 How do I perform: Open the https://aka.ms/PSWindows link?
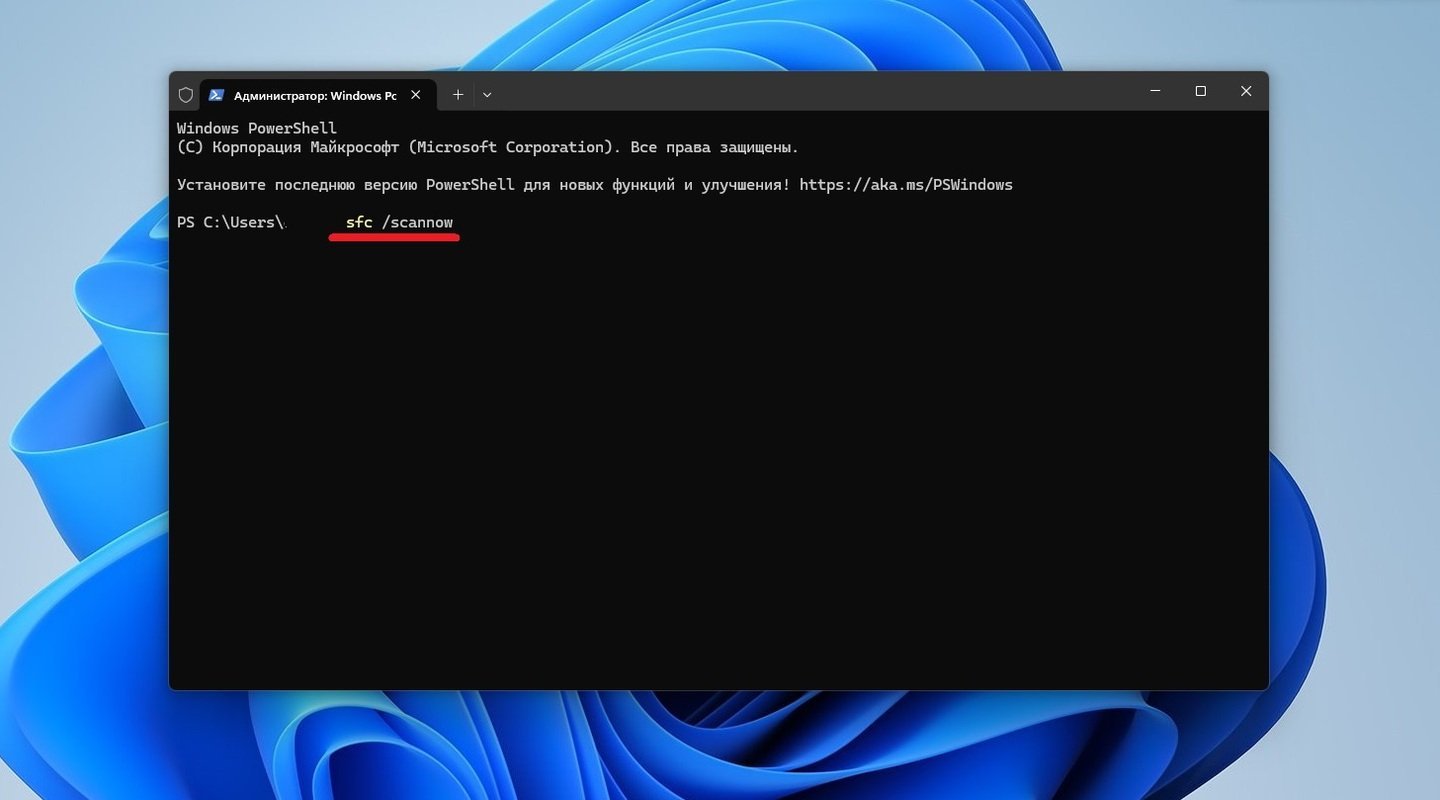pyautogui.click(x=906, y=185)
